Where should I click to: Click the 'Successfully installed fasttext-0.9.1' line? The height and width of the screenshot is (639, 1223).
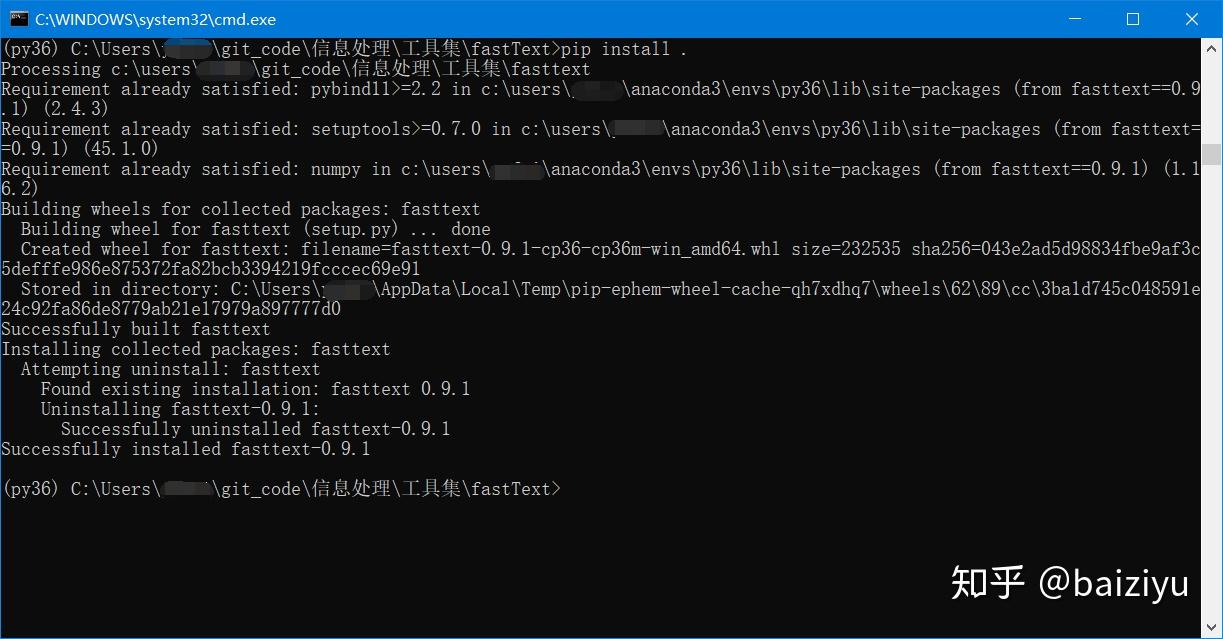[x=185, y=449]
